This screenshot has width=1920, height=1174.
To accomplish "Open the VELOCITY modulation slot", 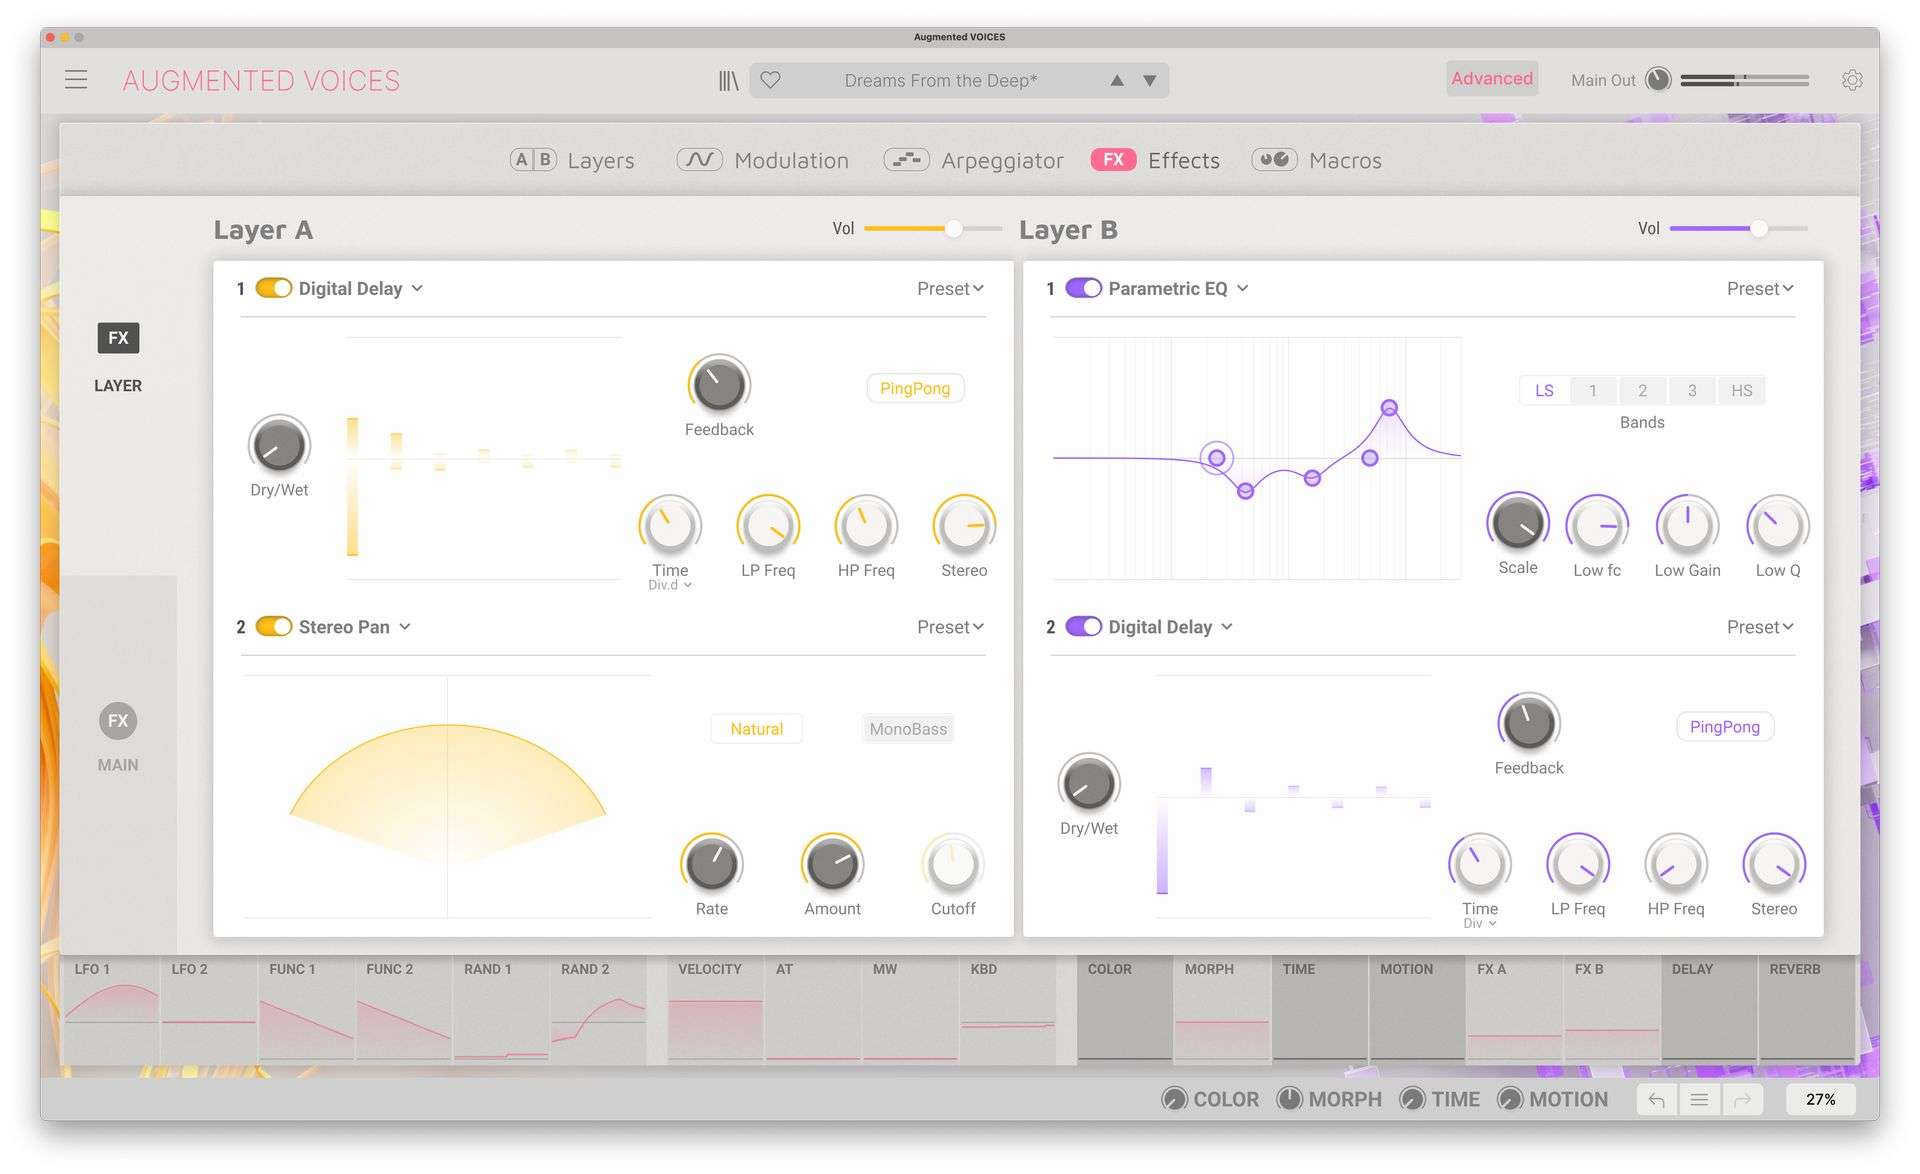I will [x=715, y=1009].
